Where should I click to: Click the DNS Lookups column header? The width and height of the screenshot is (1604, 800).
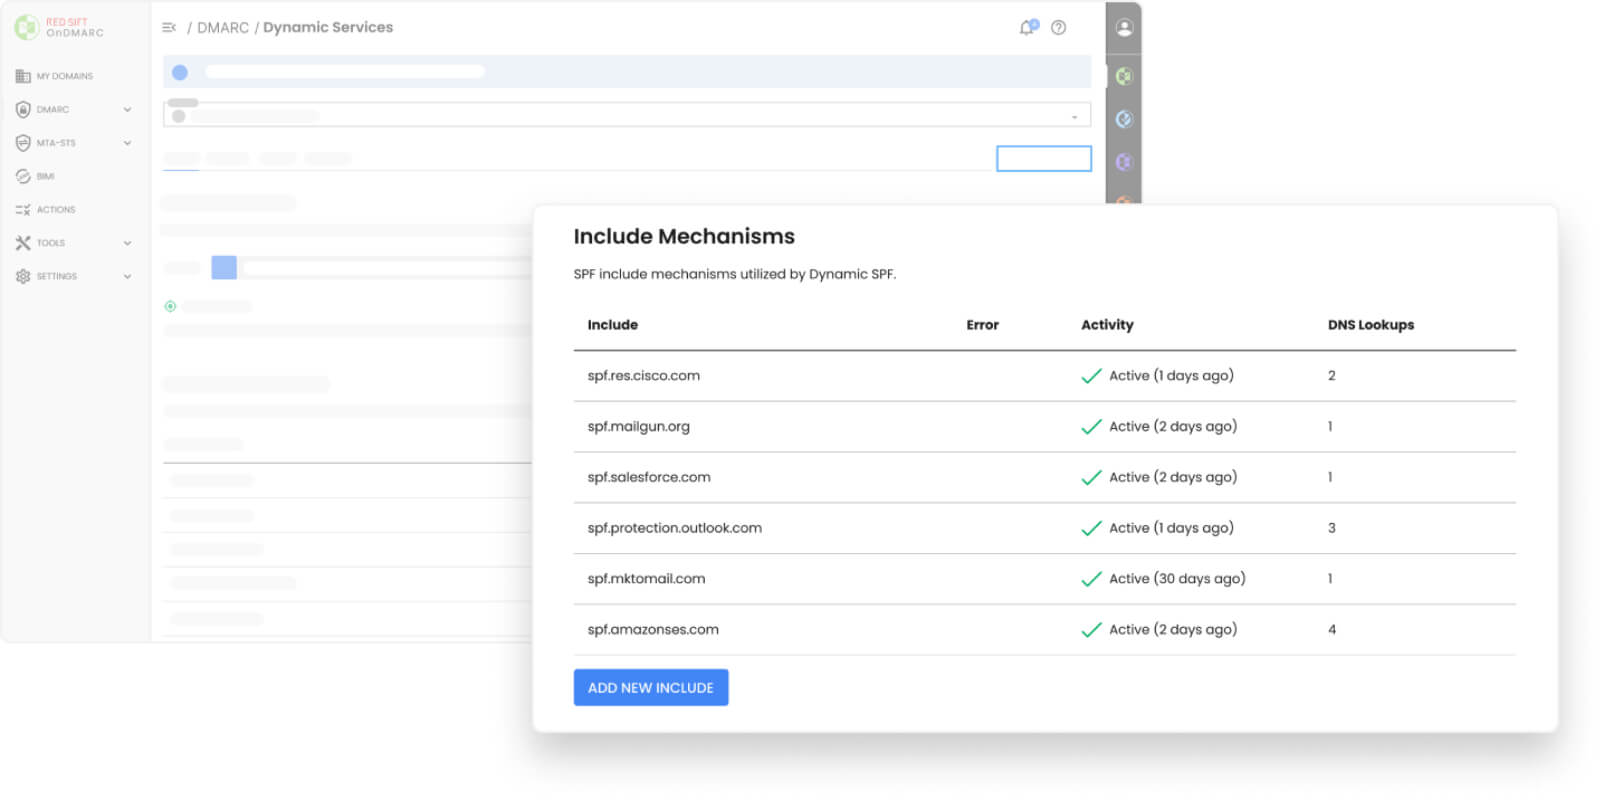[x=1371, y=325]
